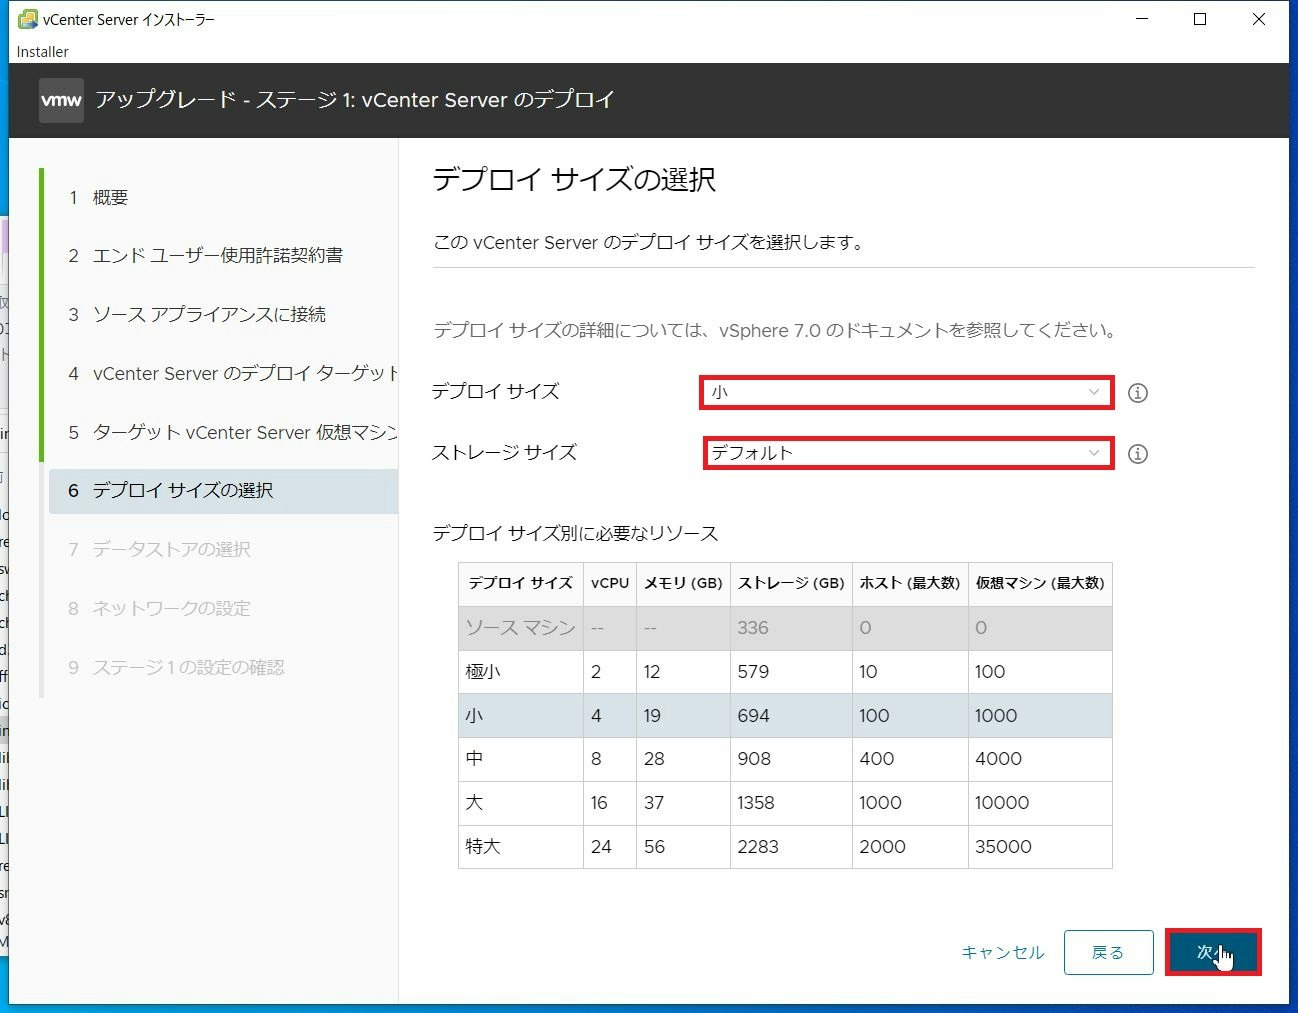
Task: Go to step 3 ソース アプライアンスに接続
Action: pyautogui.click(x=197, y=315)
